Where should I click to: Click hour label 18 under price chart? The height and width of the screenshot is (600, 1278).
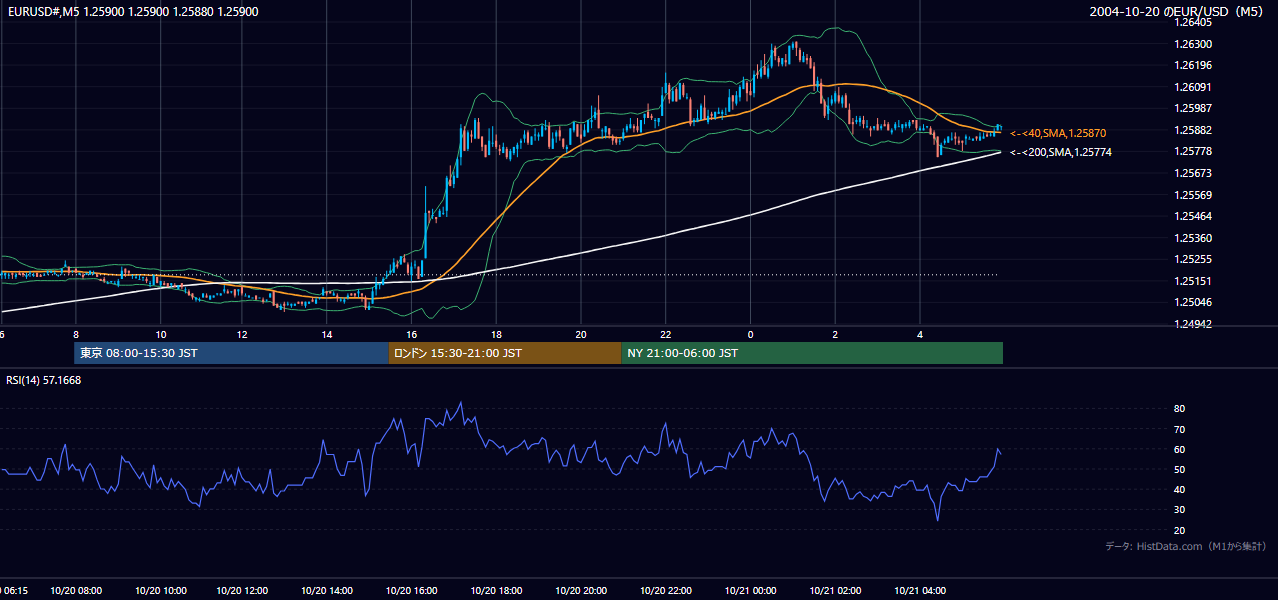(x=496, y=334)
